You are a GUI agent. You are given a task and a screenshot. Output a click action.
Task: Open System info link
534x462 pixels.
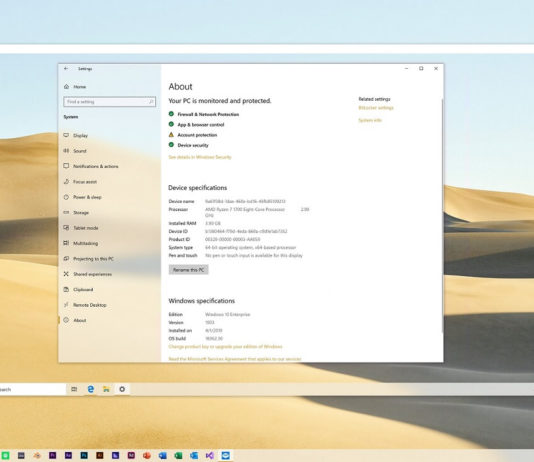click(x=370, y=120)
